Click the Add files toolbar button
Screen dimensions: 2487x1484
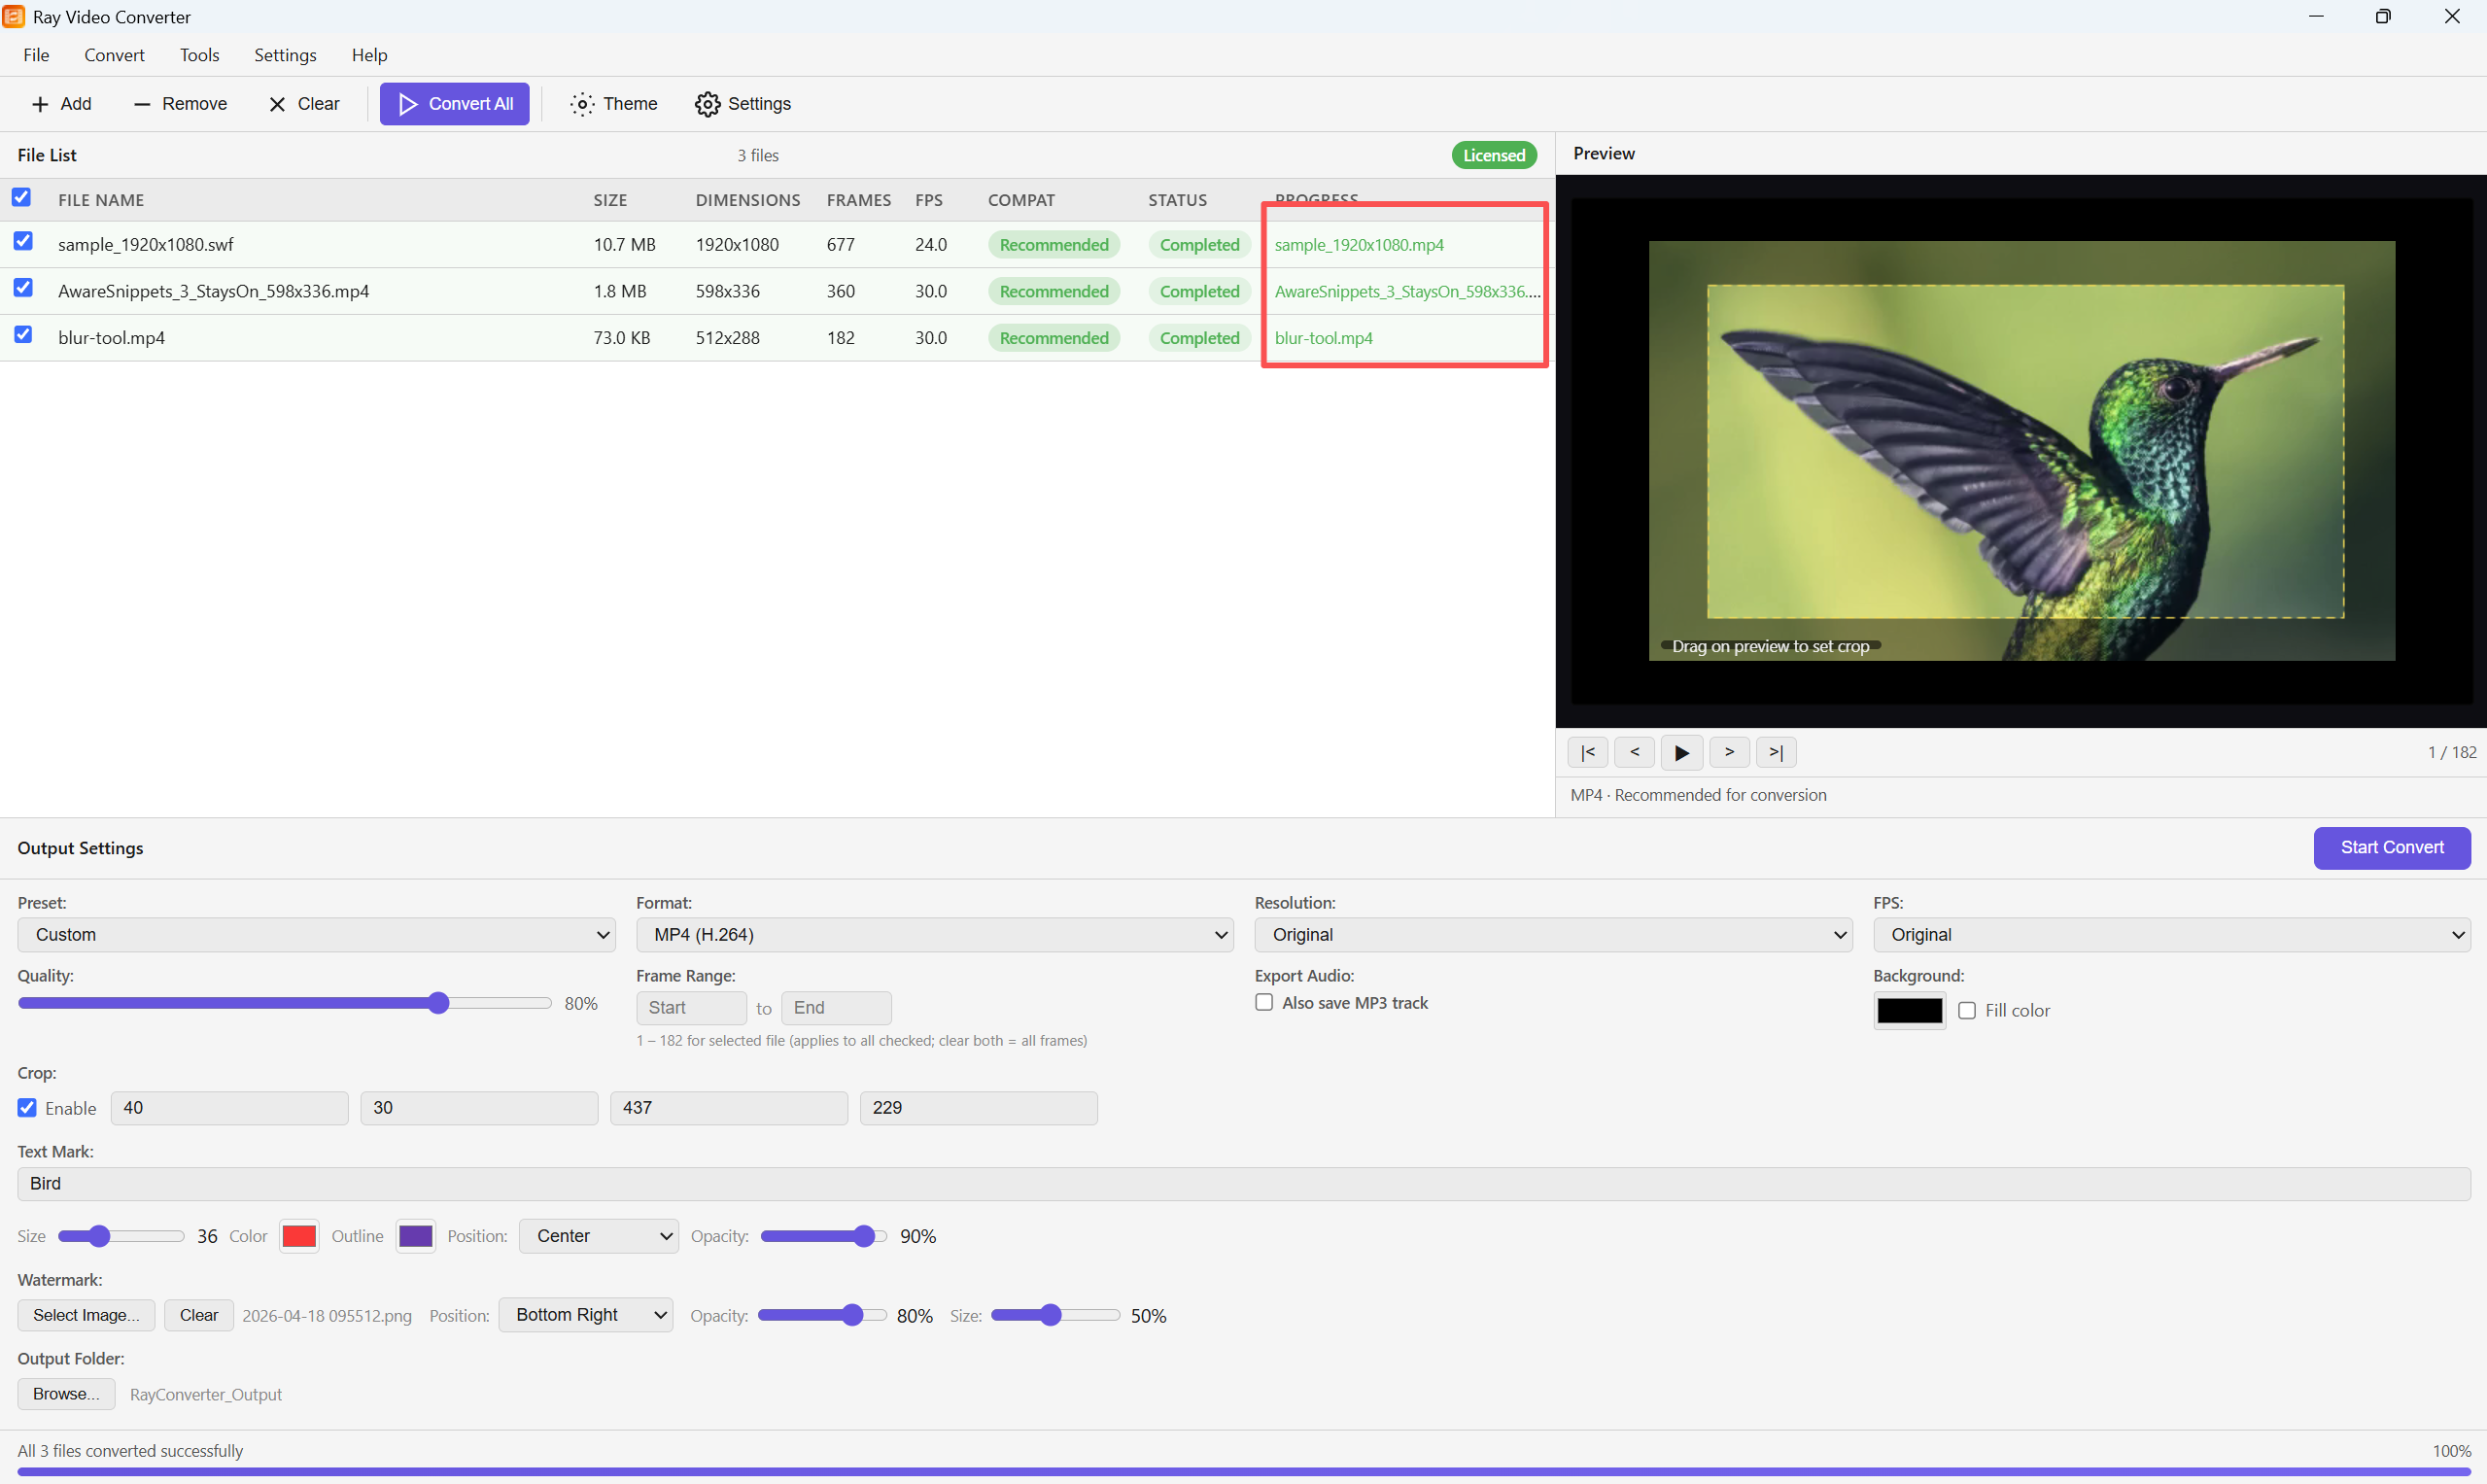(62, 104)
